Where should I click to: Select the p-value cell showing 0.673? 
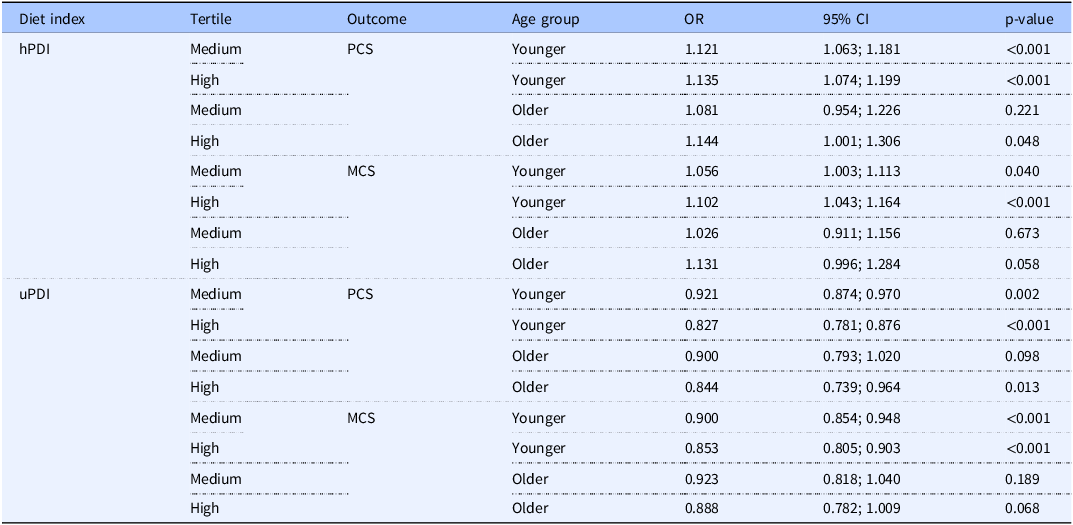coord(1022,233)
